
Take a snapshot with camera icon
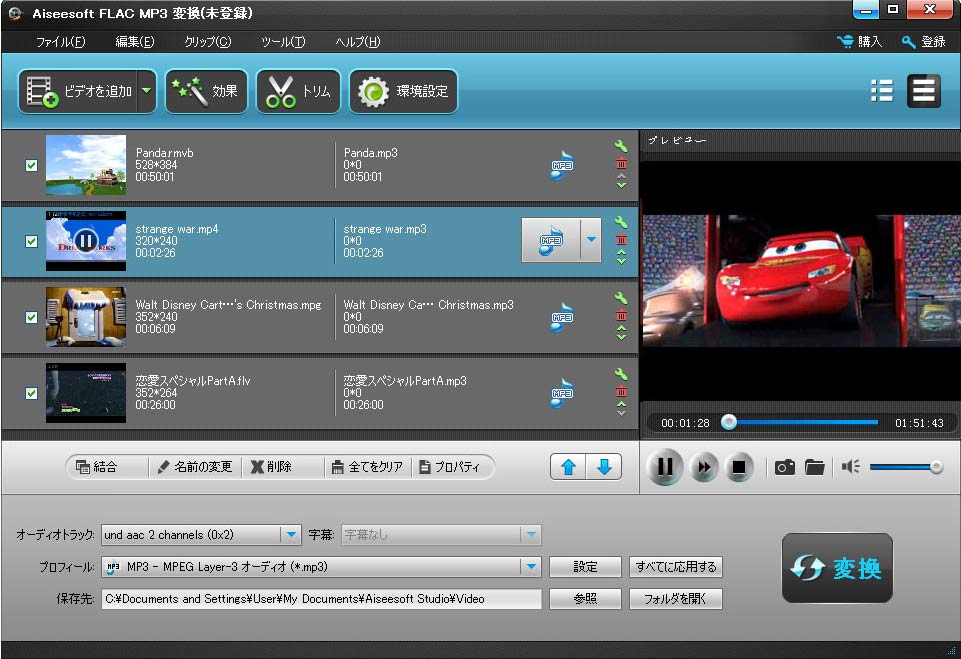[x=784, y=467]
